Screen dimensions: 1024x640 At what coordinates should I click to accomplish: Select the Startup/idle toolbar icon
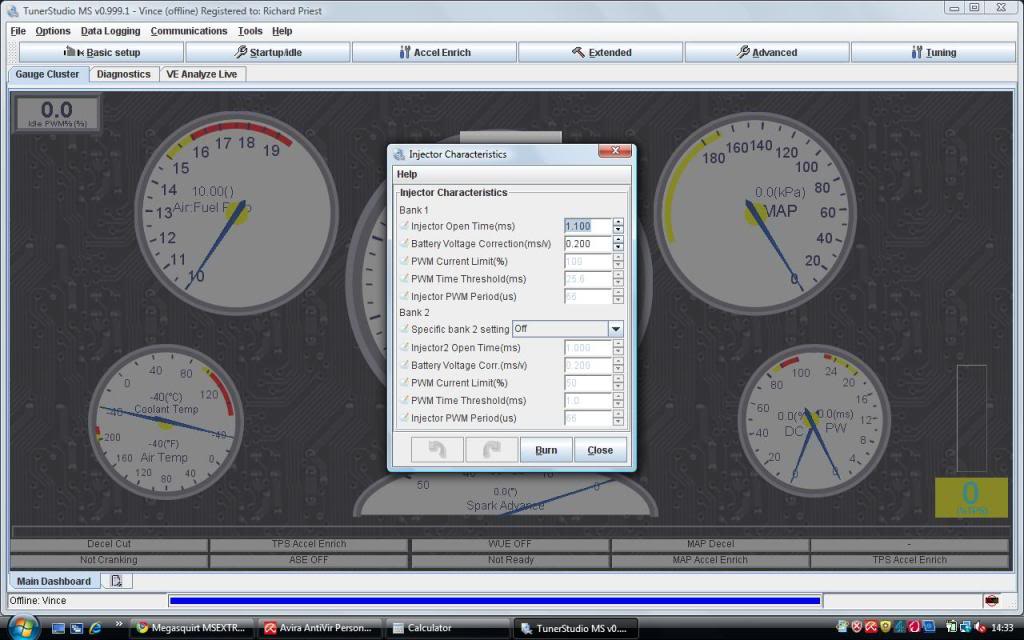click(x=267, y=52)
